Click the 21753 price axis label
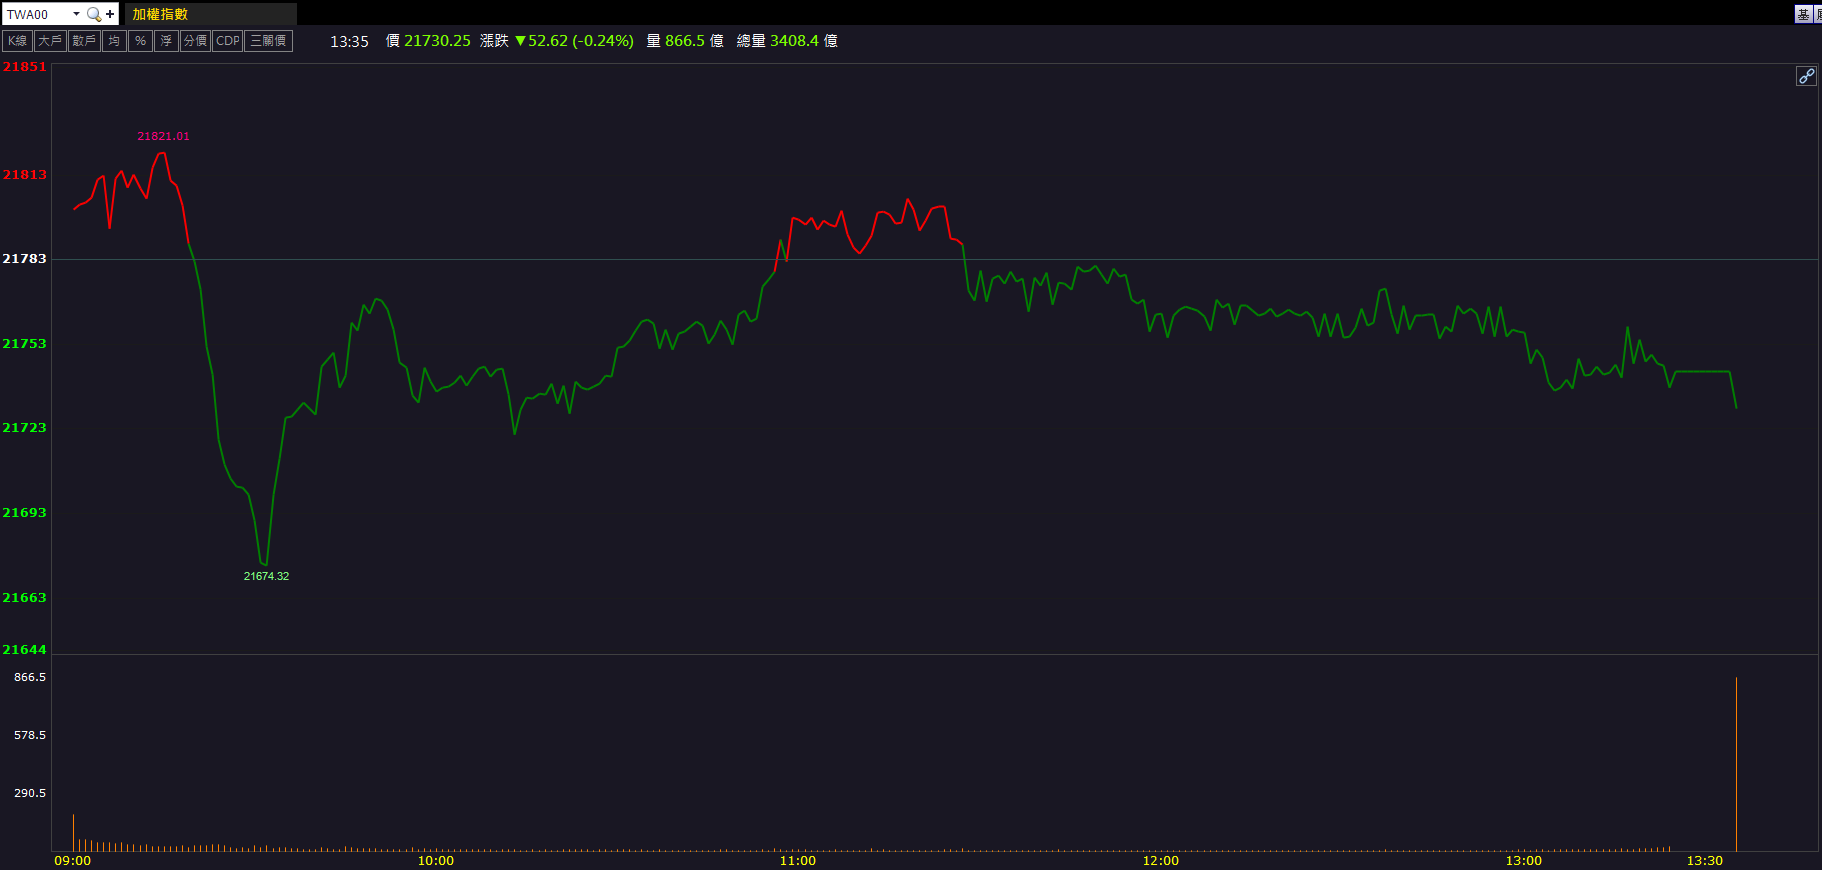 click(x=24, y=344)
